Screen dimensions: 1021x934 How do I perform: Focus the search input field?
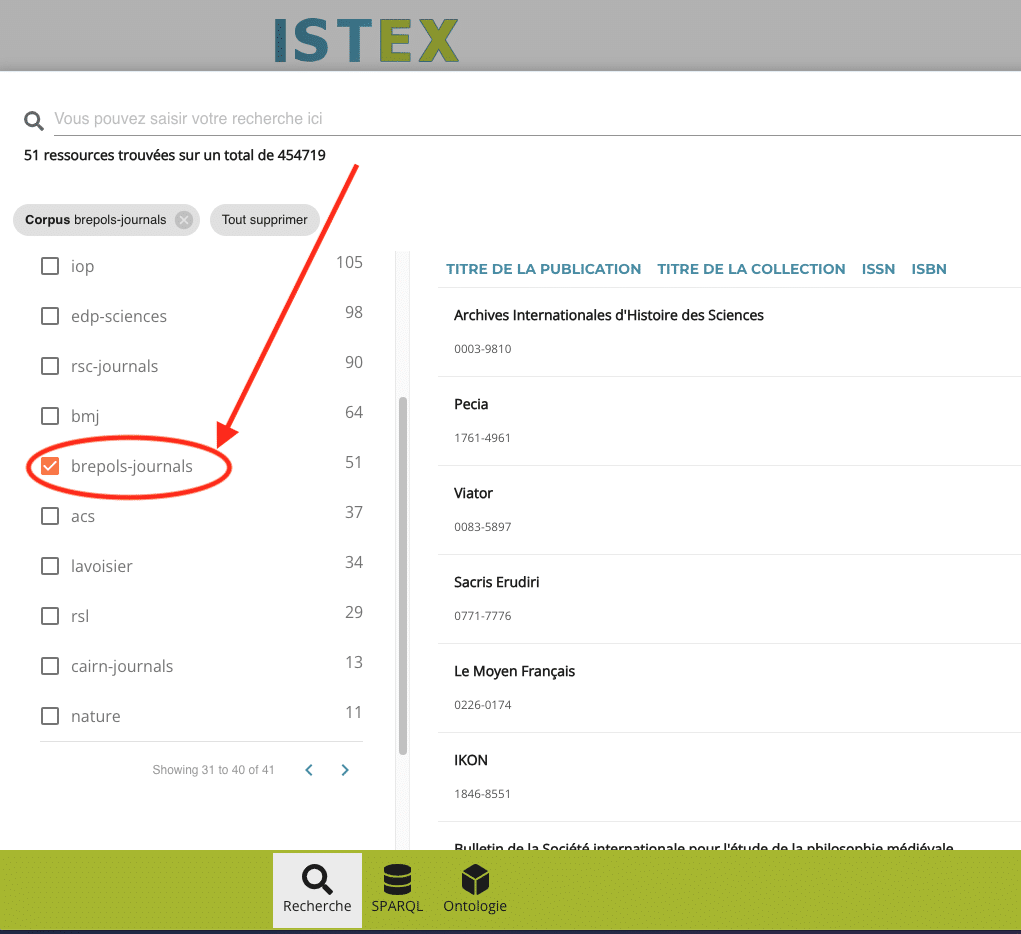537,119
